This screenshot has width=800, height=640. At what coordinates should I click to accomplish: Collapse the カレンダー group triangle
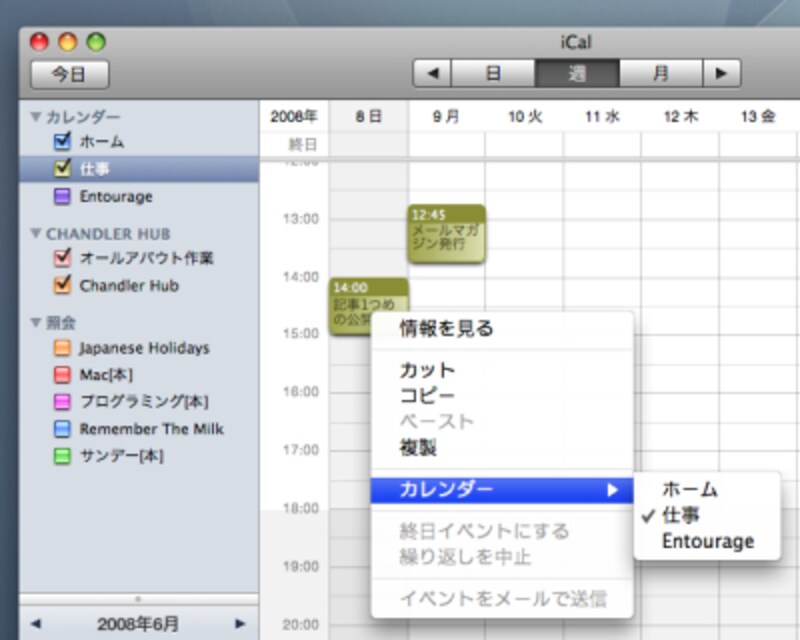(x=36, y=117)
